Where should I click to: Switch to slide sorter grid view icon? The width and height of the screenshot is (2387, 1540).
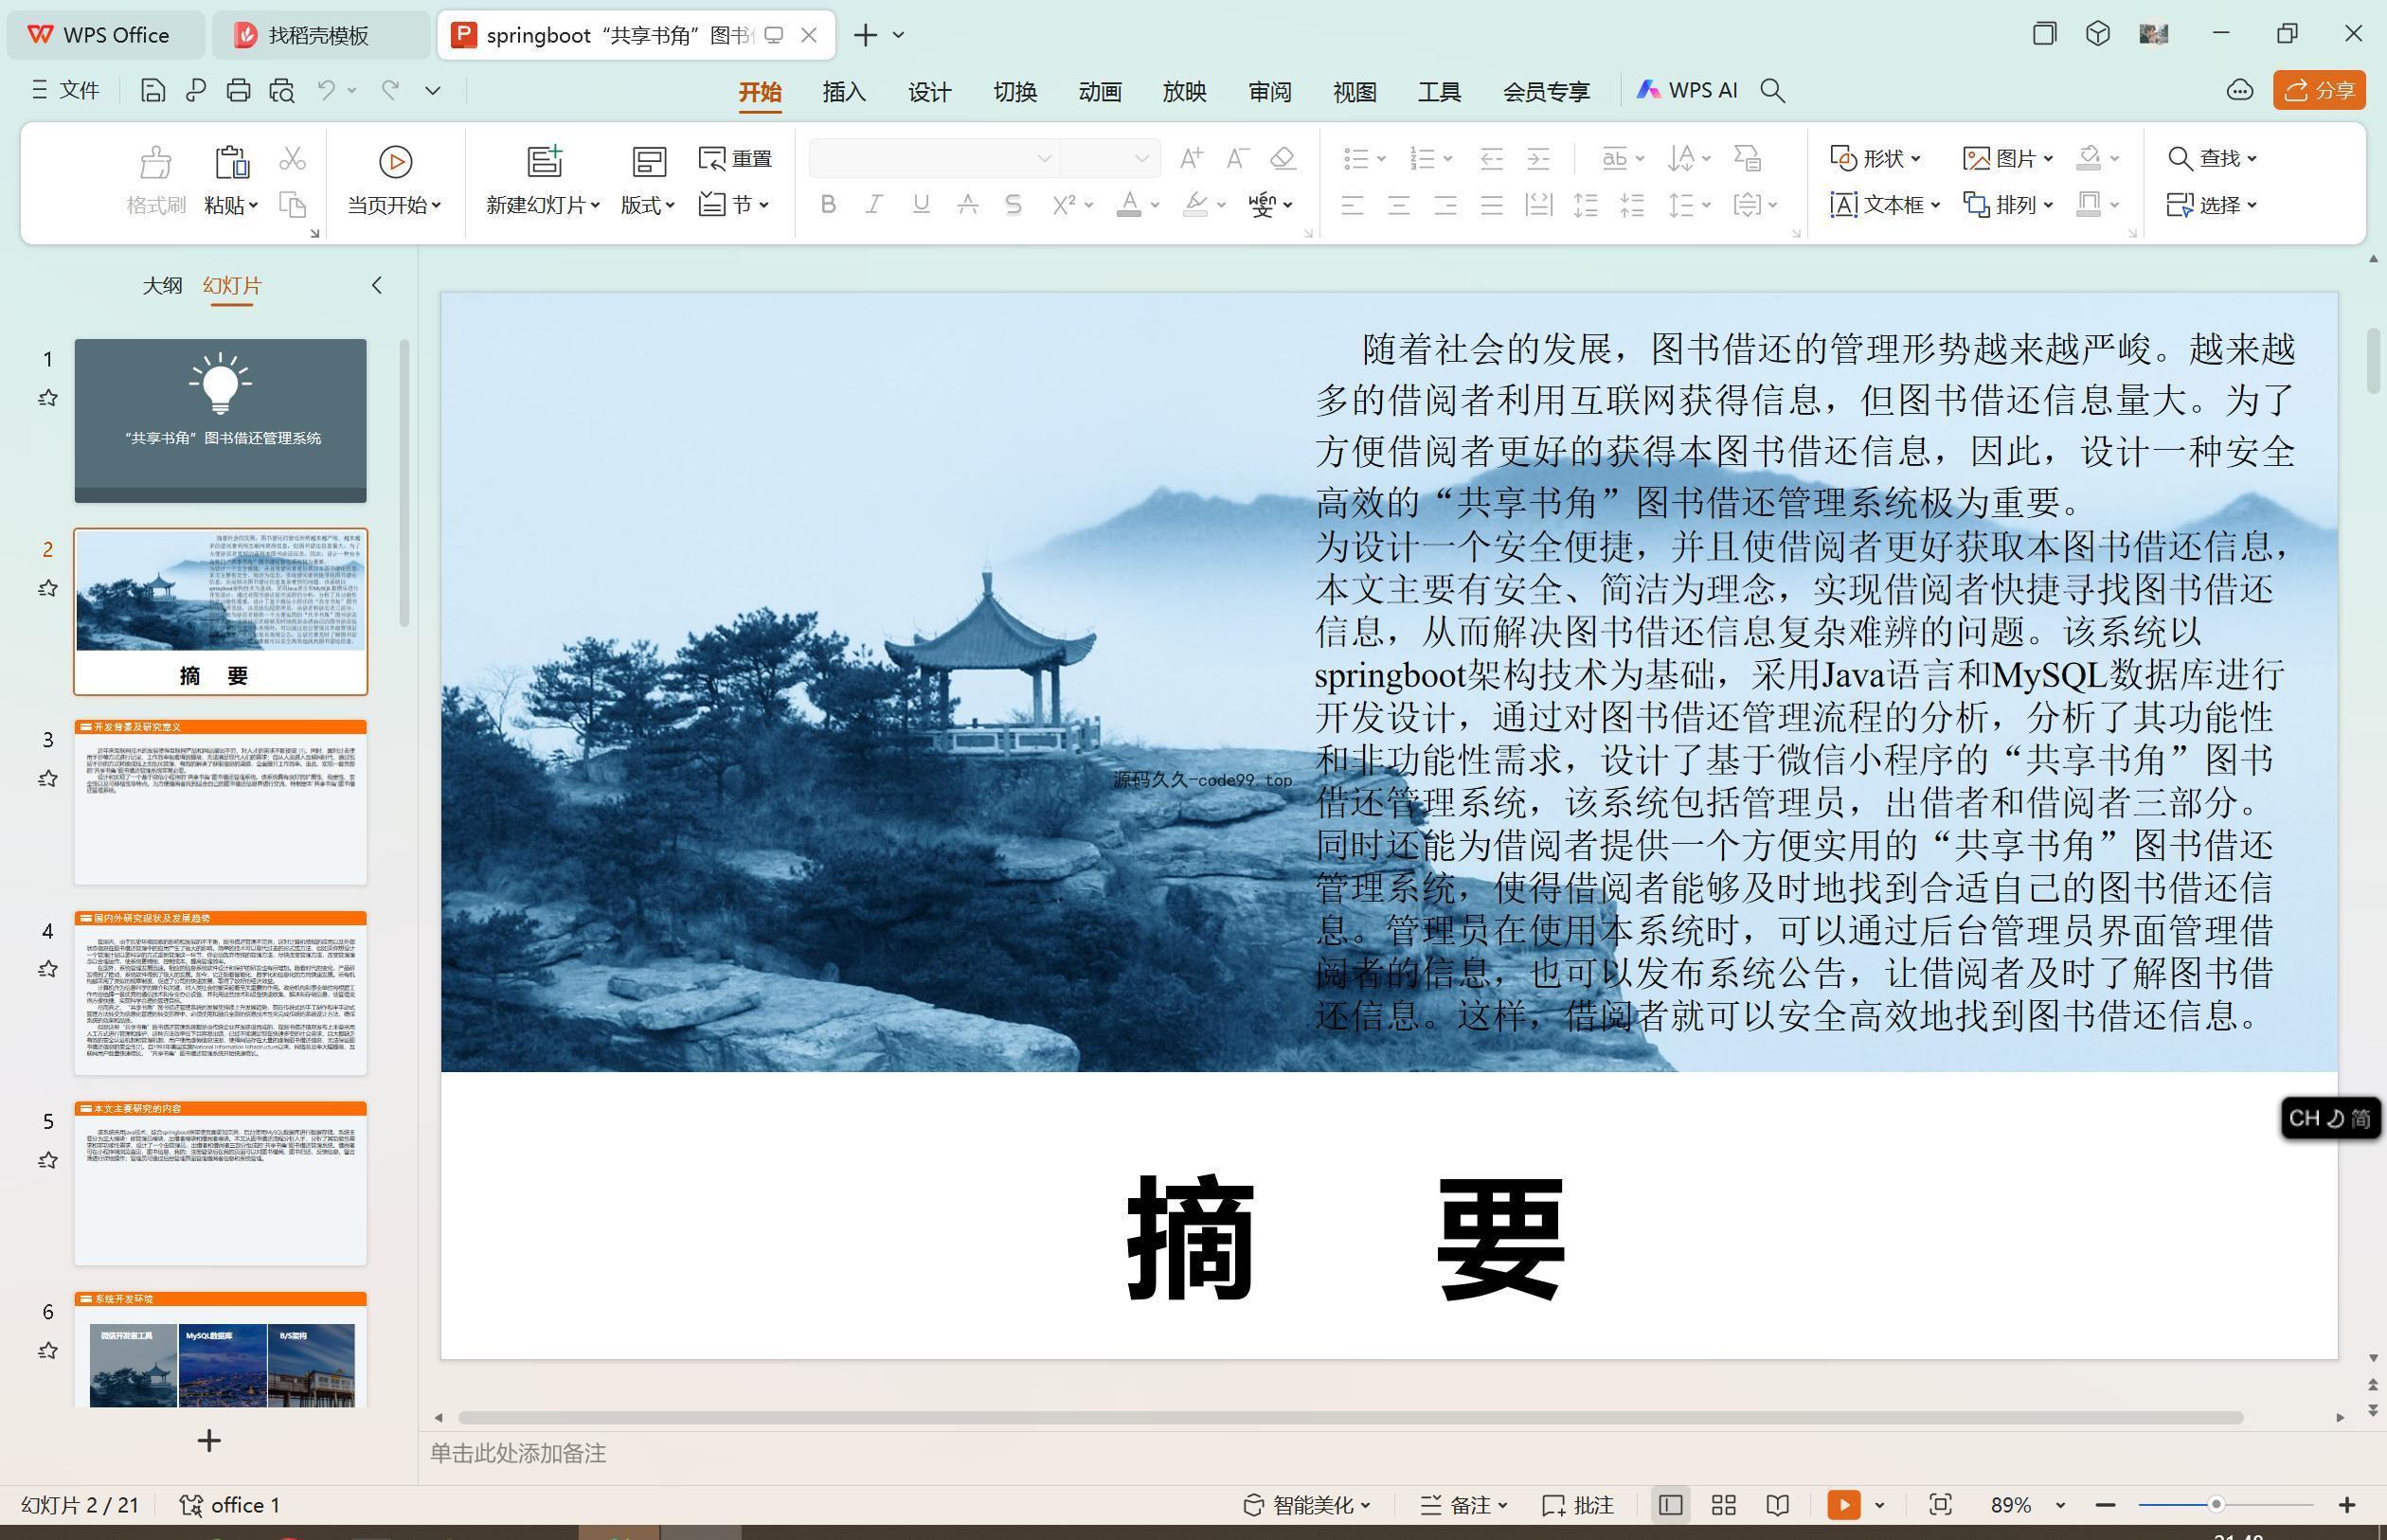coord(1724,1505)
